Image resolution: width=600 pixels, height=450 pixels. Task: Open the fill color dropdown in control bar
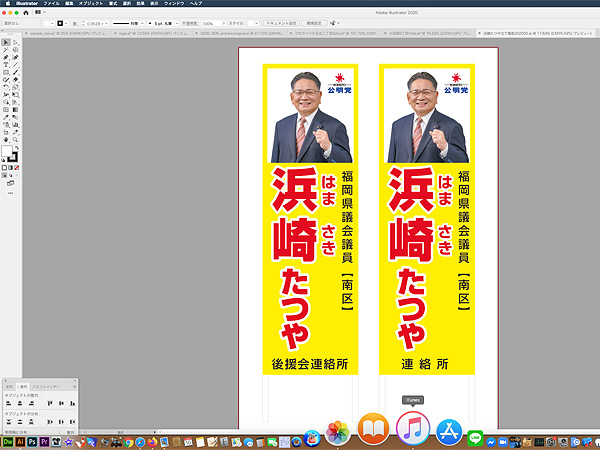pyautogui.click(x=52, y=23)
